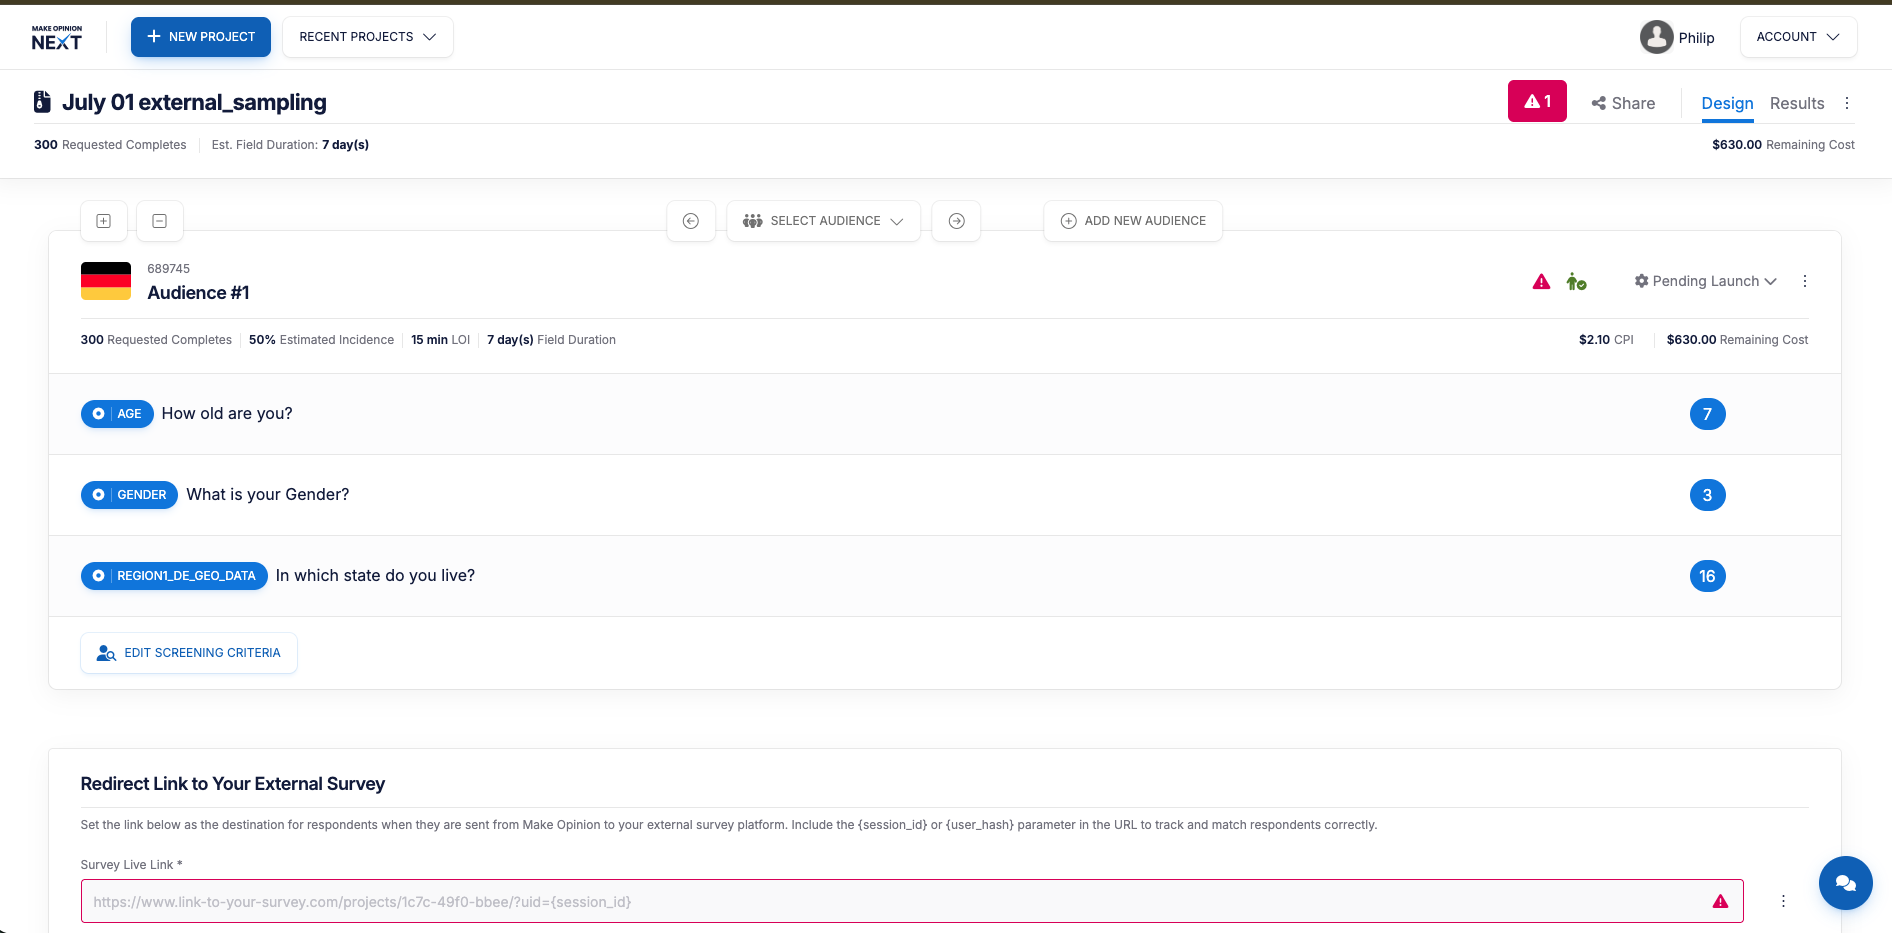
Task: Go to previous audience with left arrow
Action: point(691,221)
